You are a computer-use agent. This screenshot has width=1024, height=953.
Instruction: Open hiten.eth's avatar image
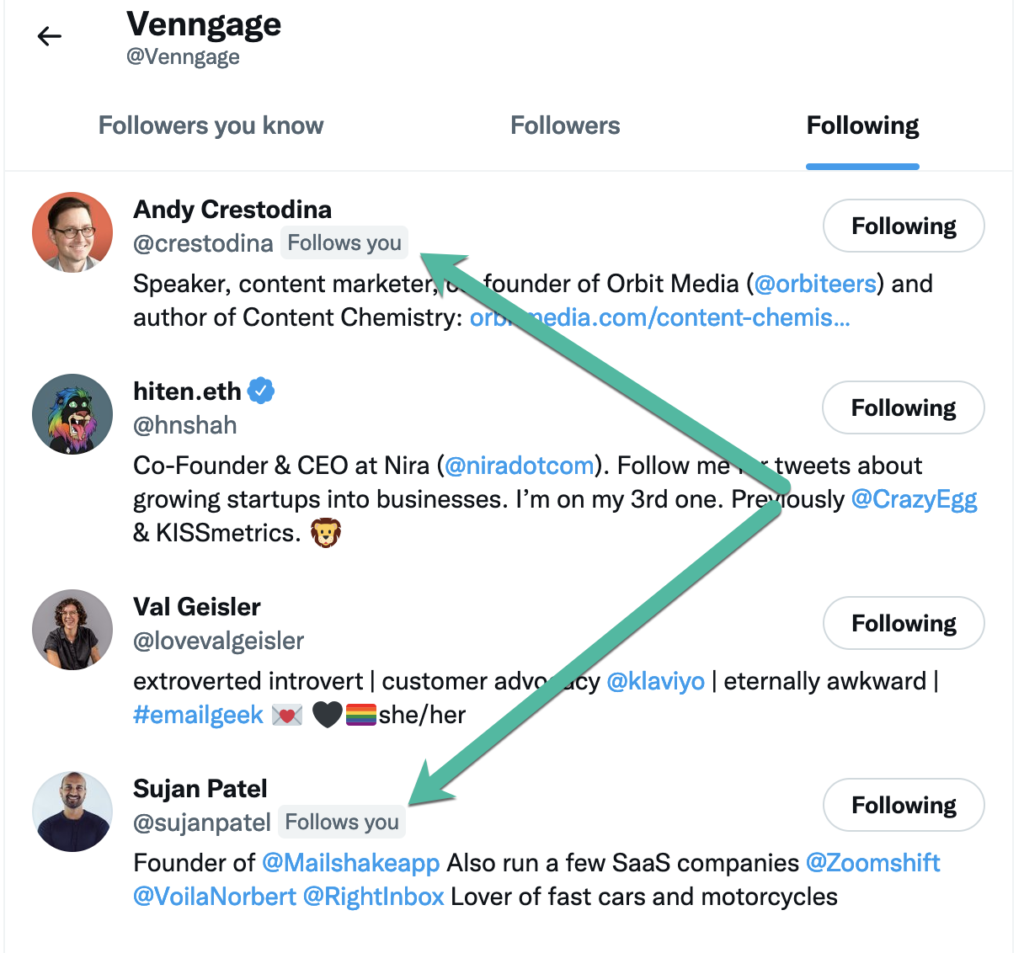(72, 414)
